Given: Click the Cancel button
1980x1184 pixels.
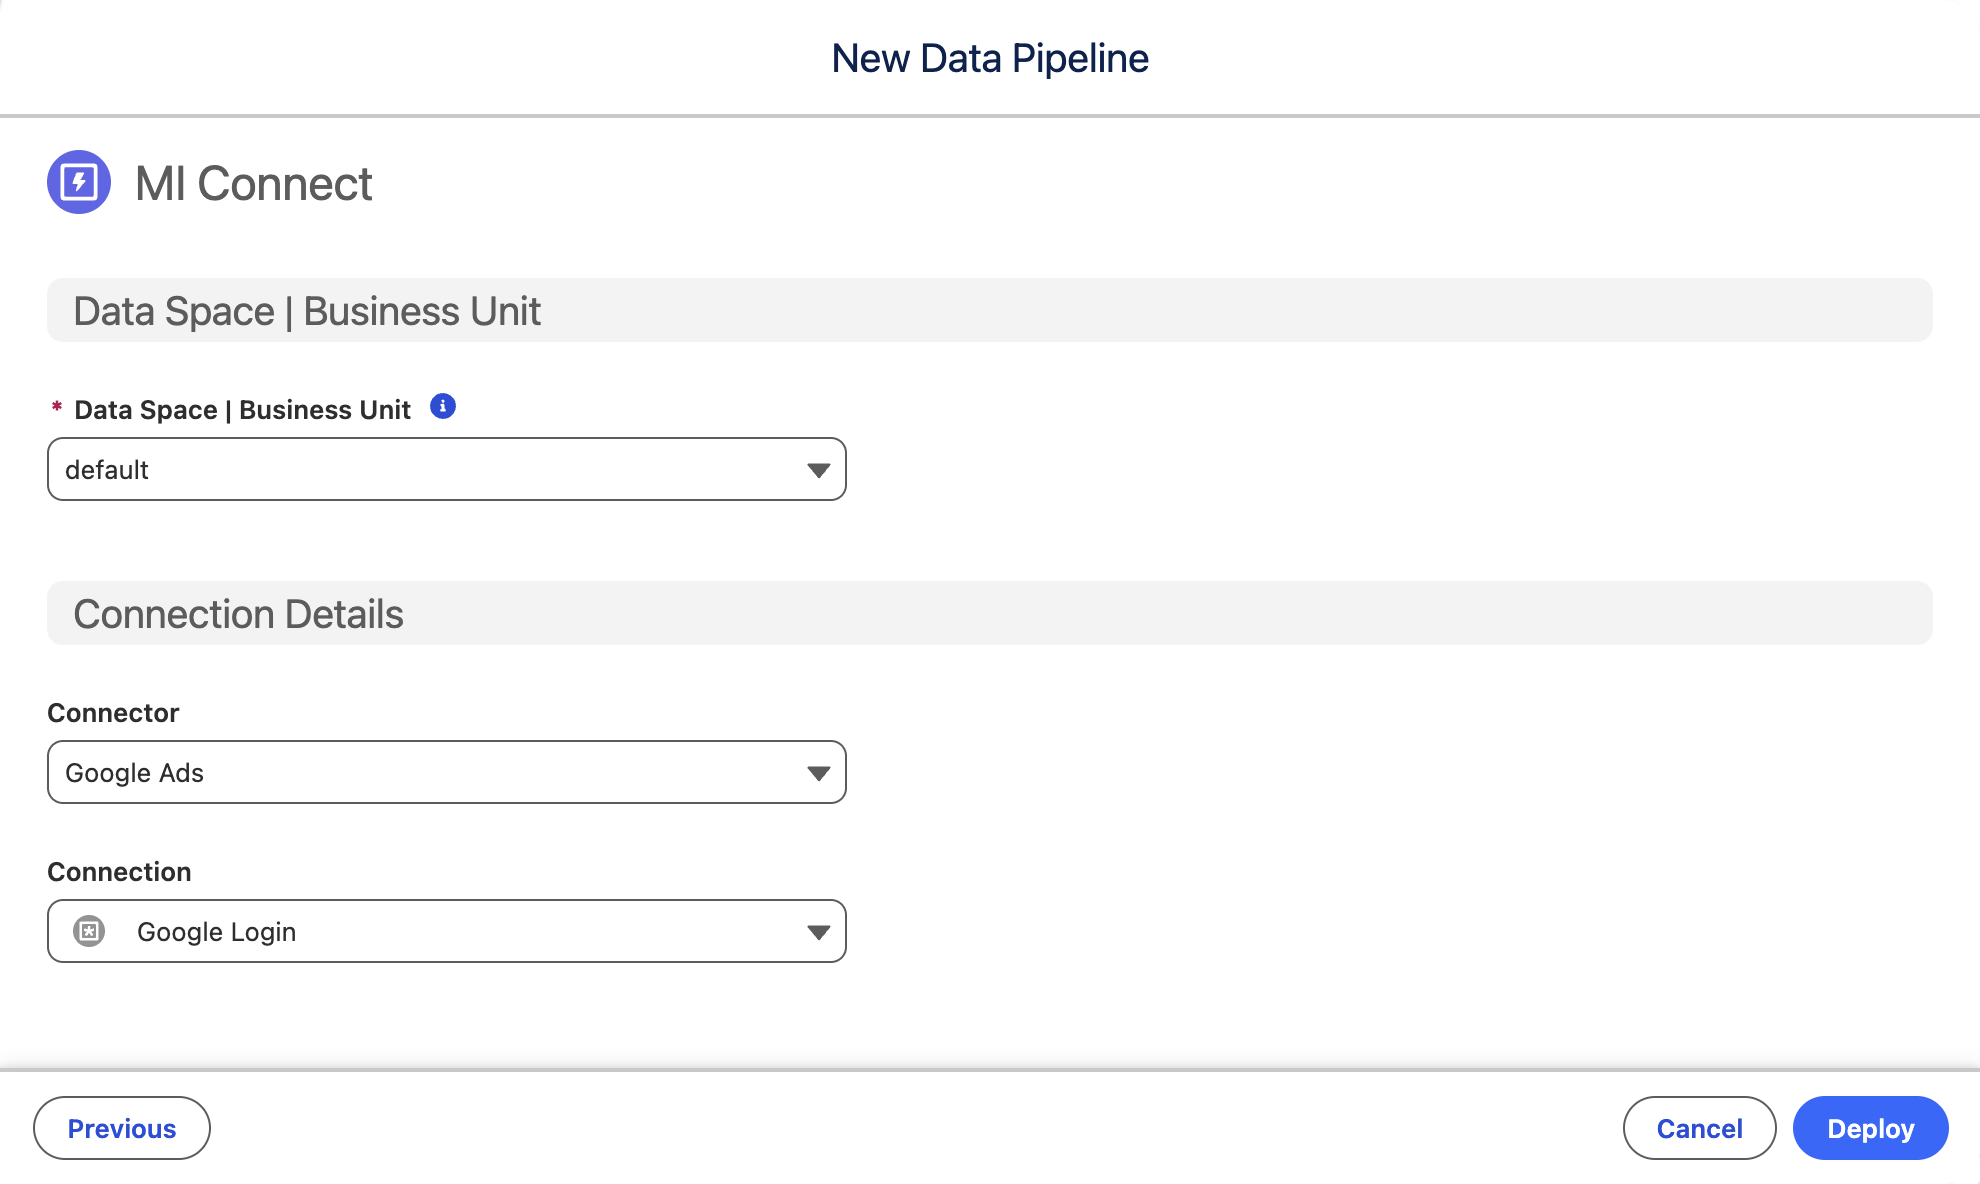Looking at the screenshot, I should pos(1698,1128).
